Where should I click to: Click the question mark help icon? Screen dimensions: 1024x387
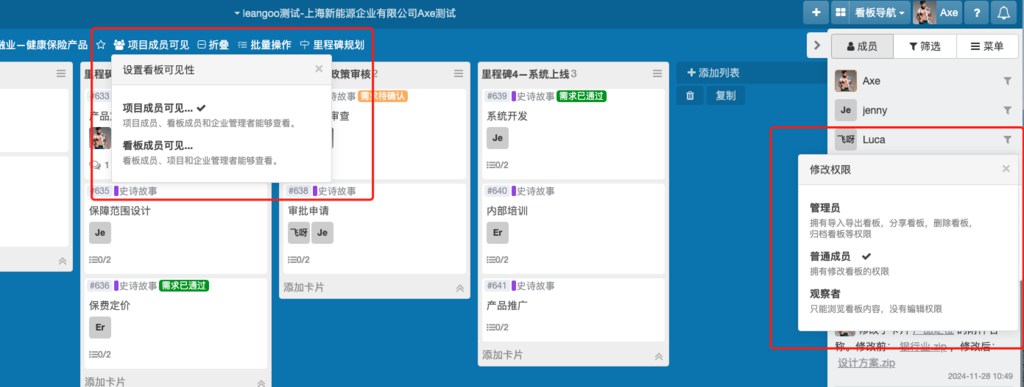coord(976,12)
